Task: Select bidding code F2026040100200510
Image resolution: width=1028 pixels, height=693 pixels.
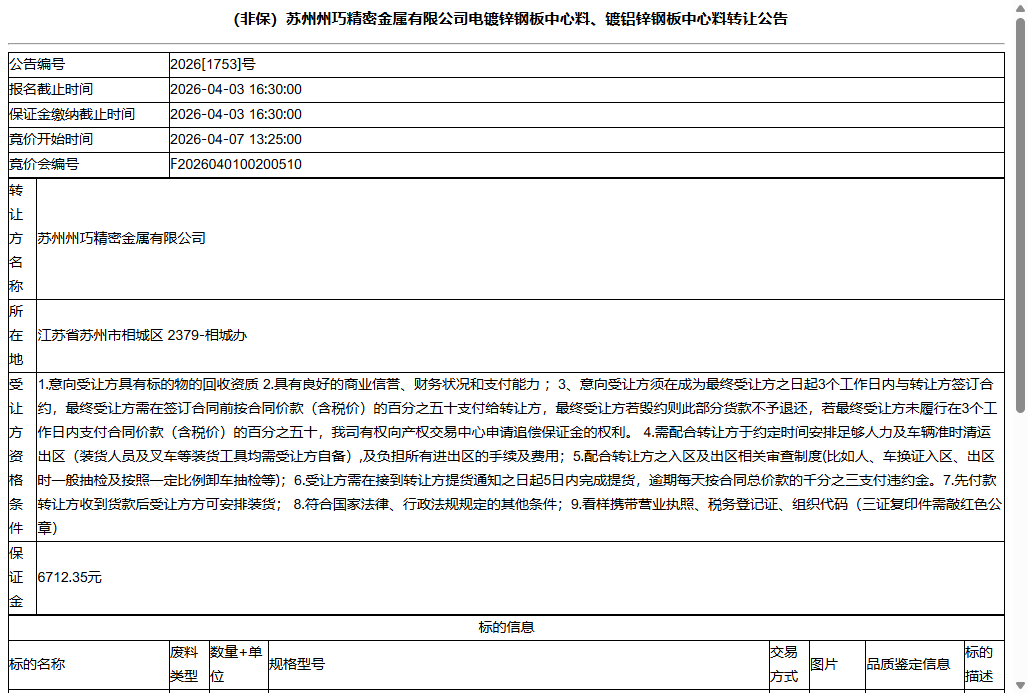Action: coord(236,164)
